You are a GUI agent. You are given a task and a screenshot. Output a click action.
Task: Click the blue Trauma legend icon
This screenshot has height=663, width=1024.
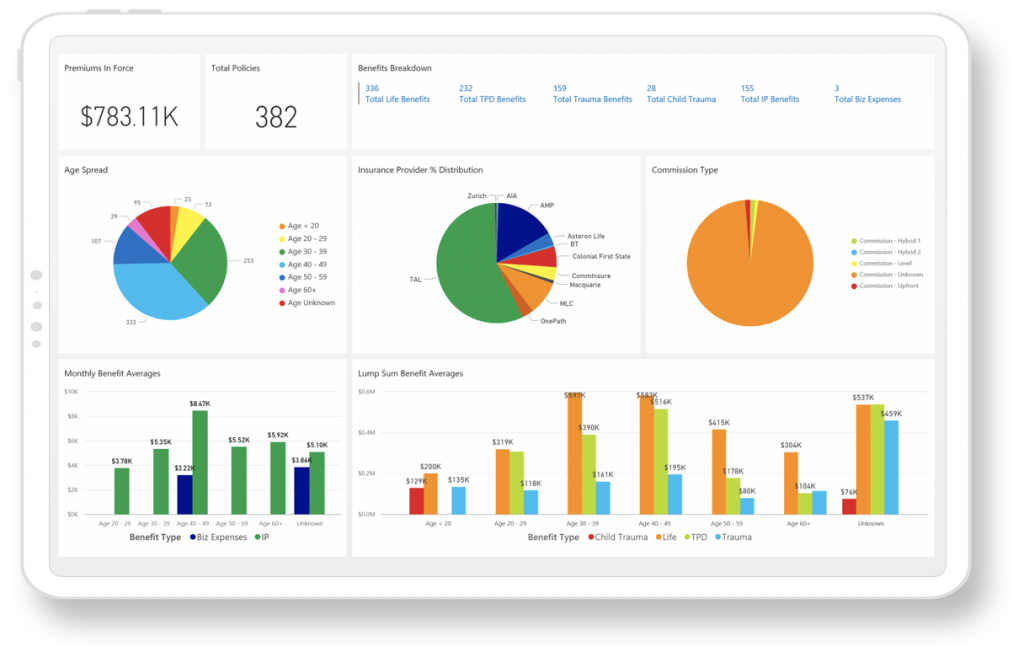coord(716,536)
